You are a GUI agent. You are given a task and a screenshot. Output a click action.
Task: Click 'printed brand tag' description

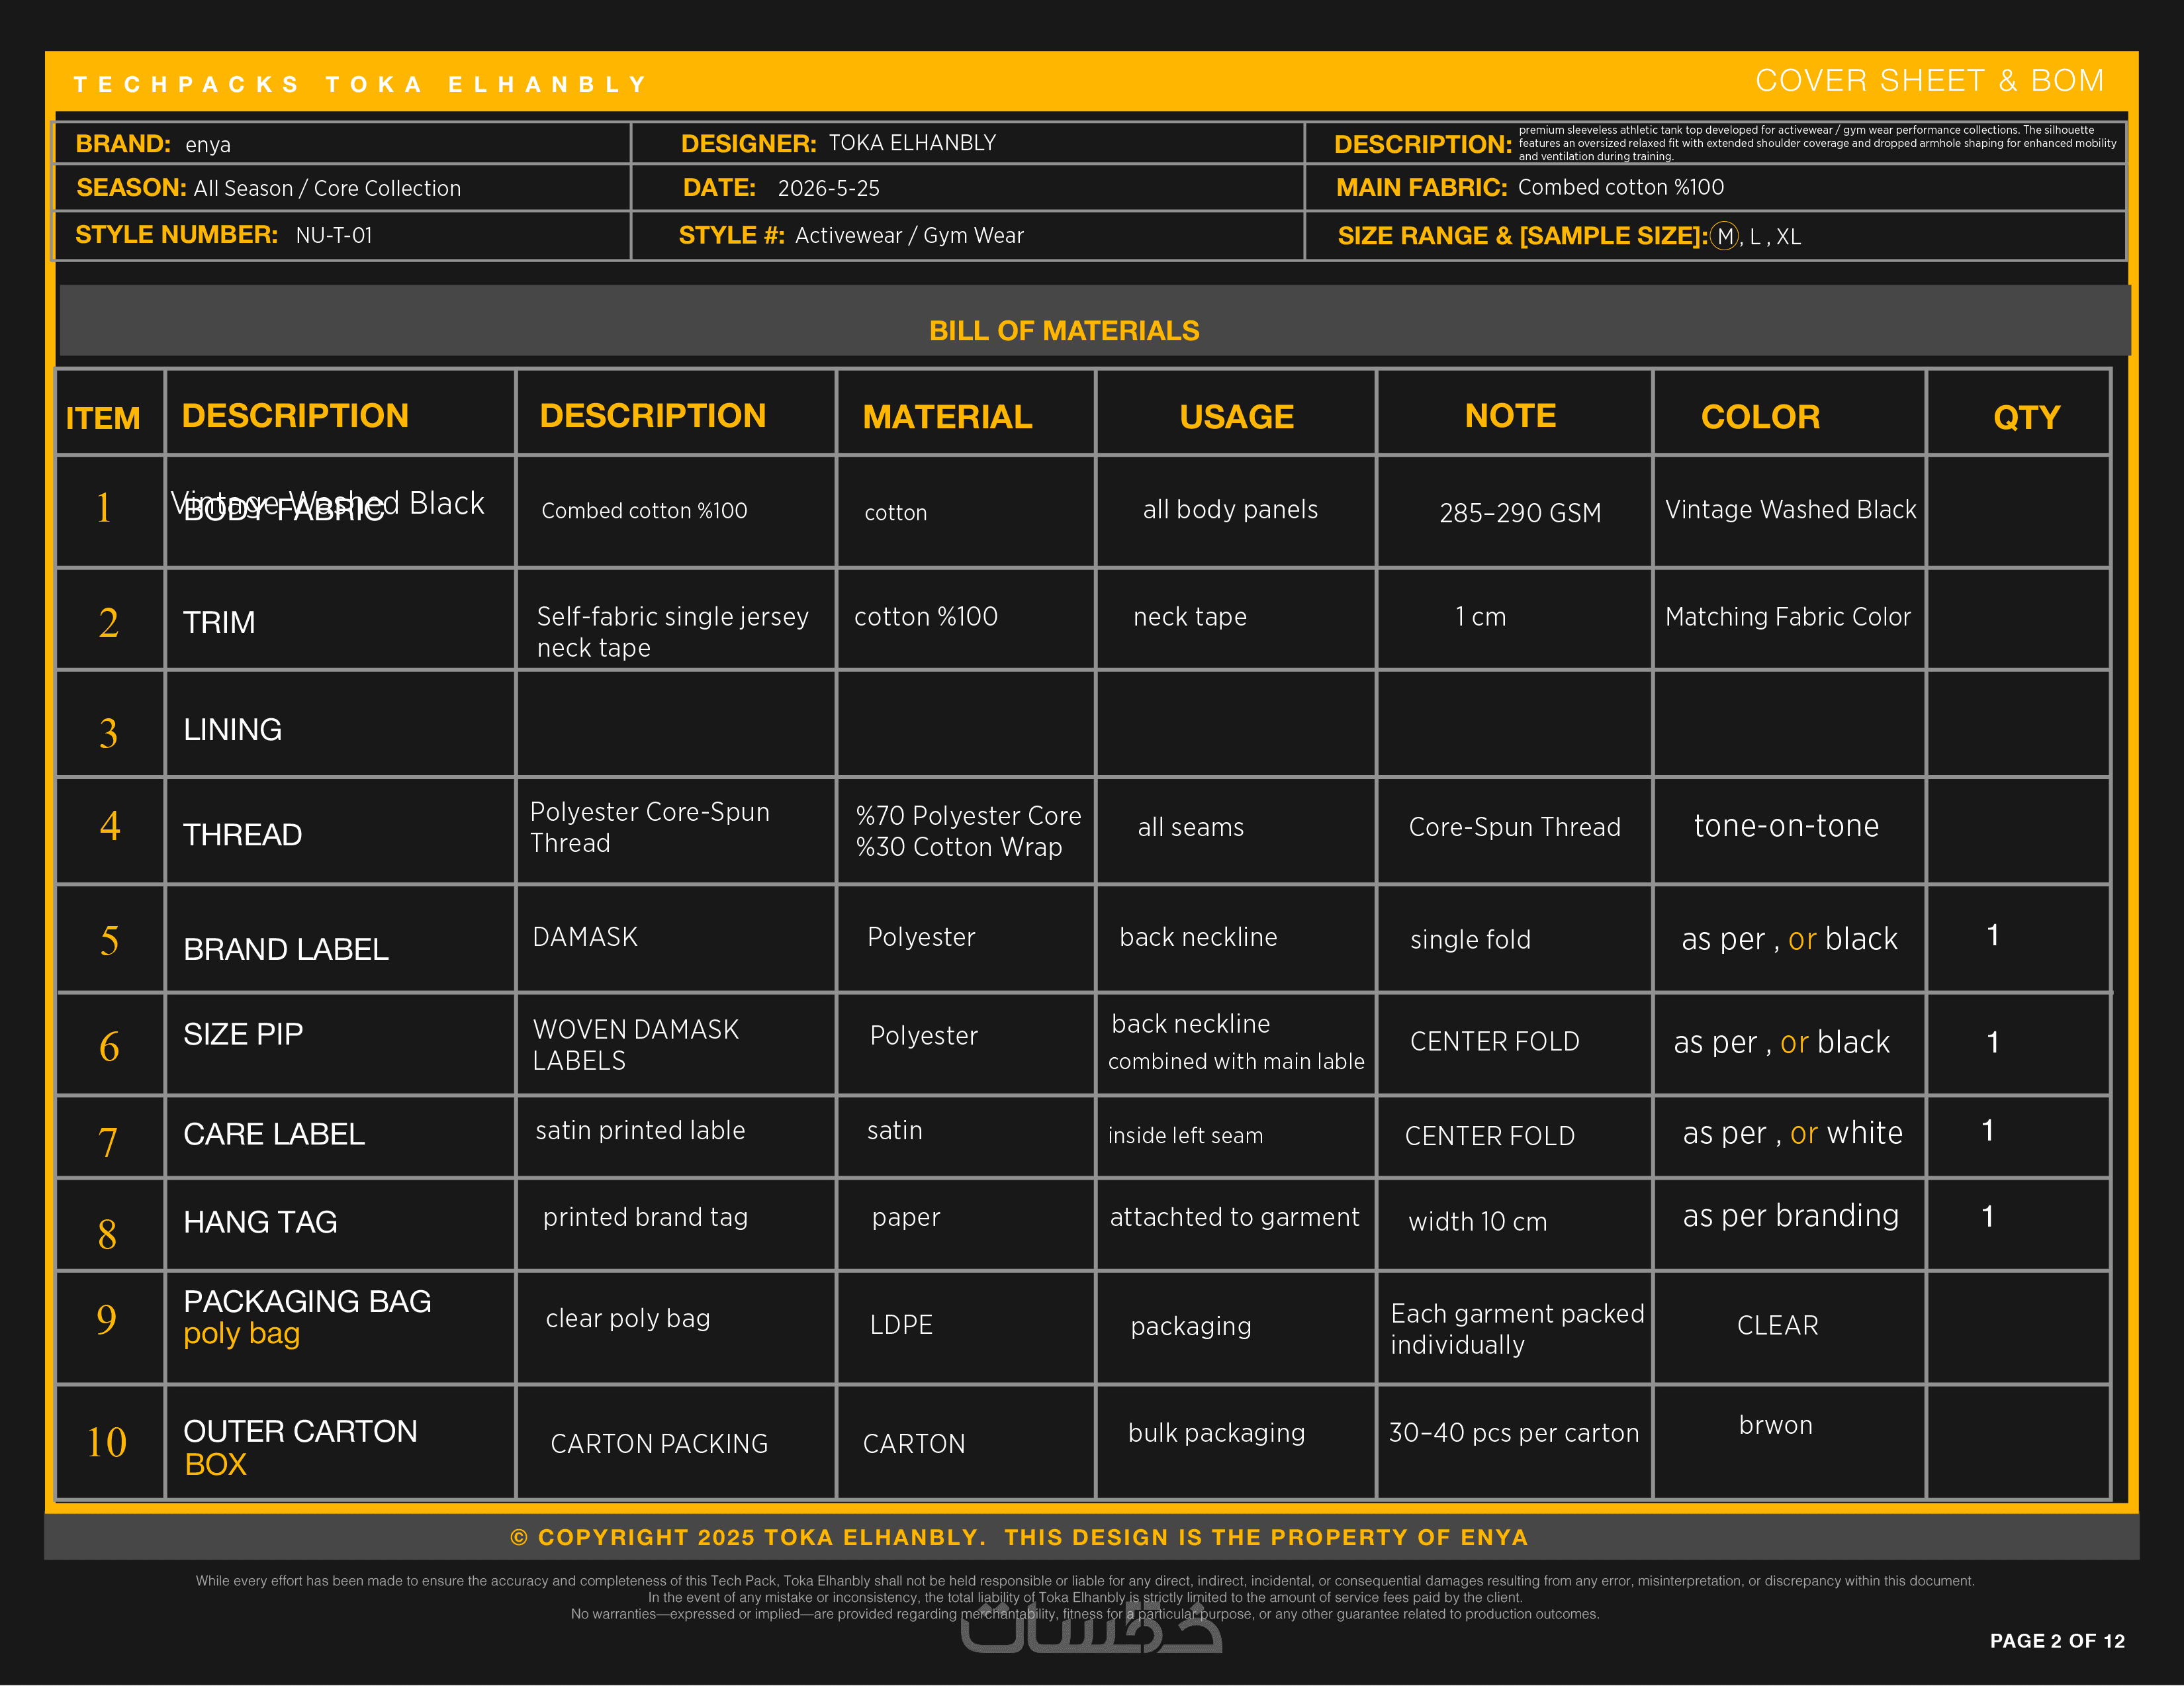[x=645, y=1217]
